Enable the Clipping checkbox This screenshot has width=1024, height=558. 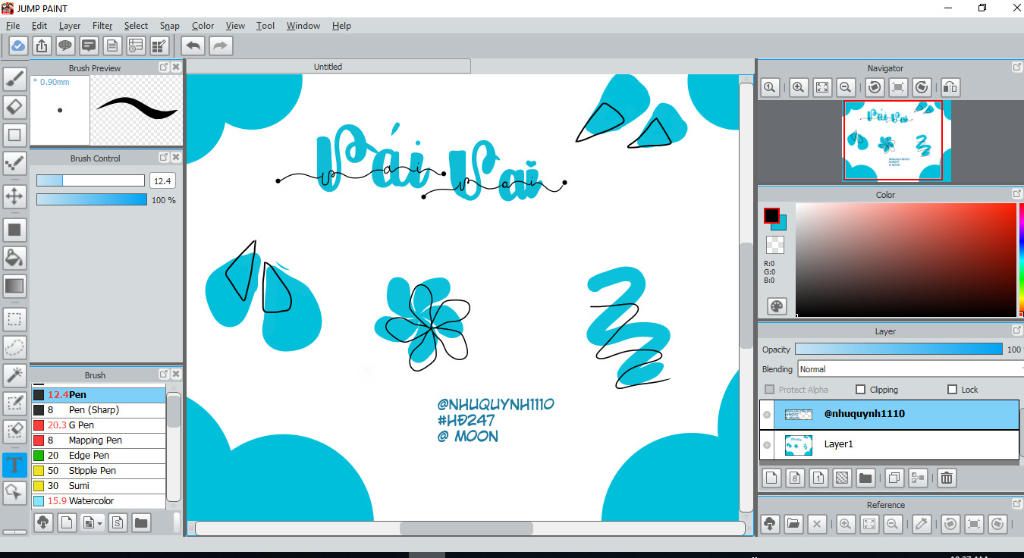[x=860, y=389]
